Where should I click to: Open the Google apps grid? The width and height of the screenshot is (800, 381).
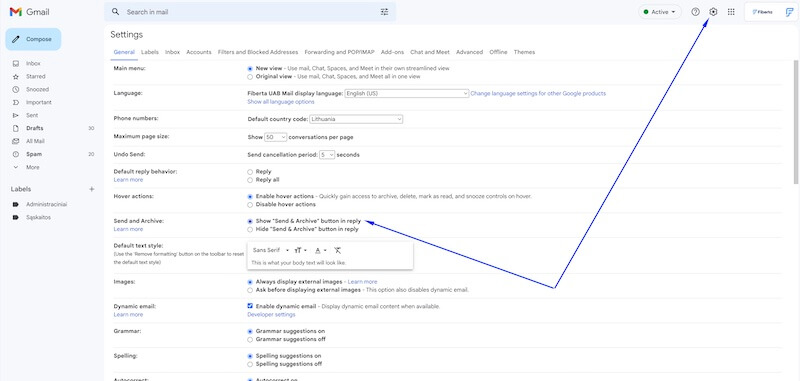coord(731,12)
